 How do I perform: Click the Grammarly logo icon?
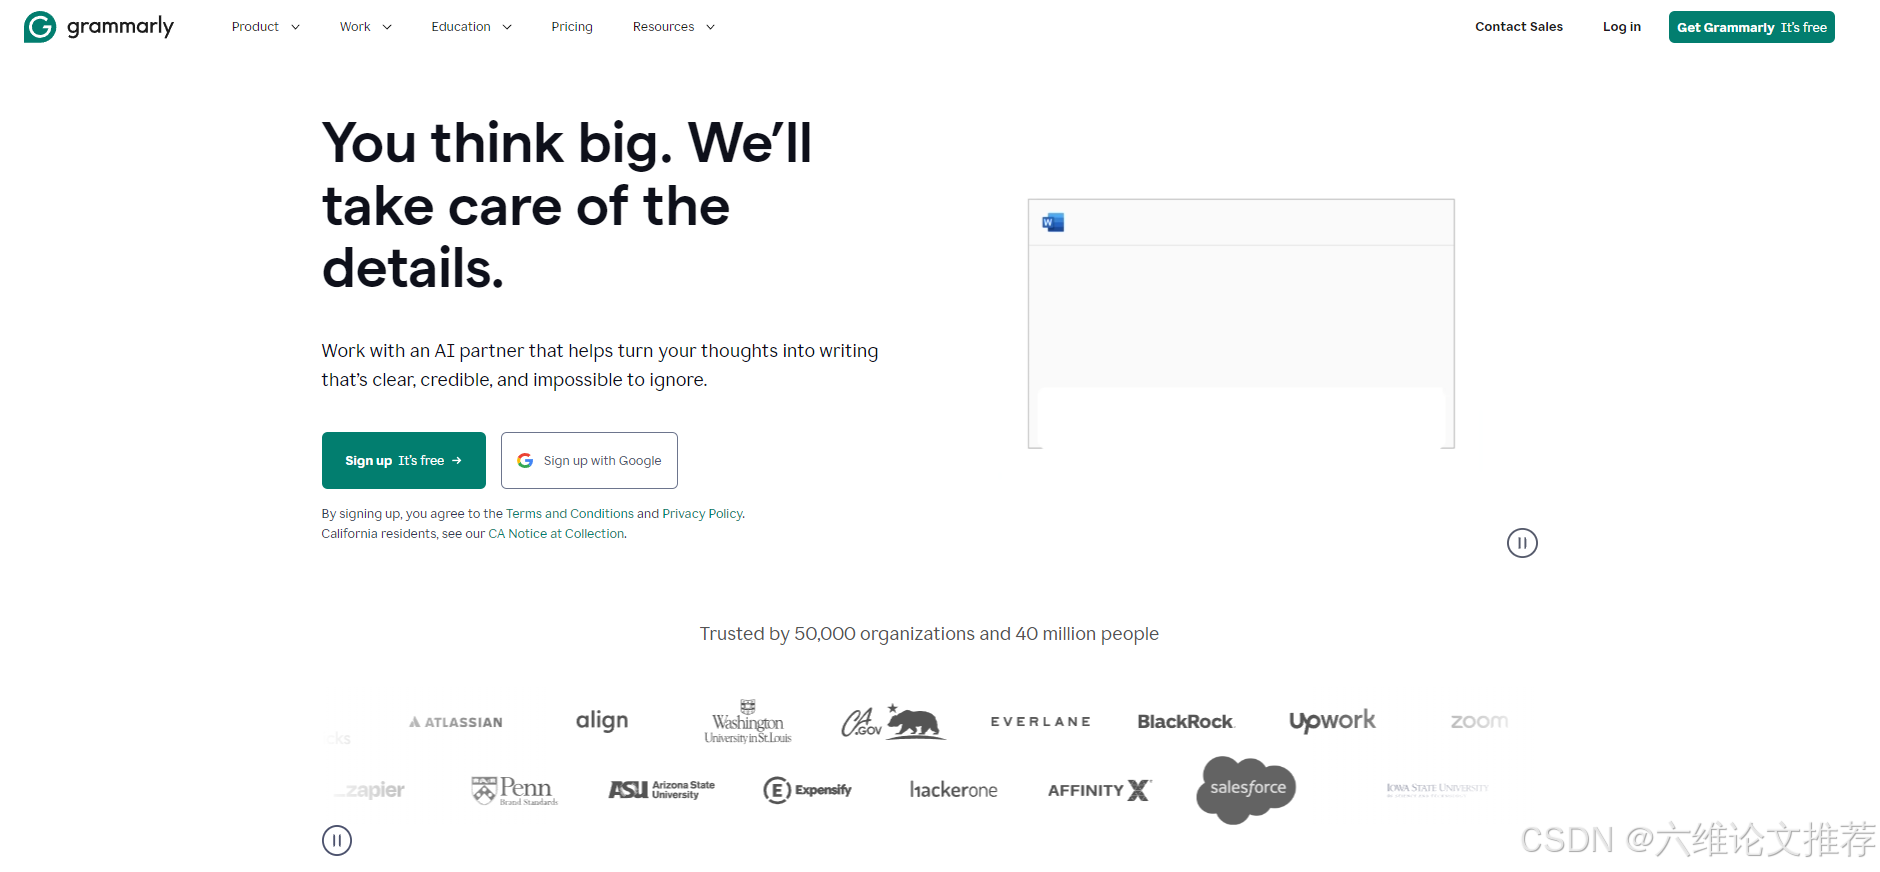(x=40, y=27)
